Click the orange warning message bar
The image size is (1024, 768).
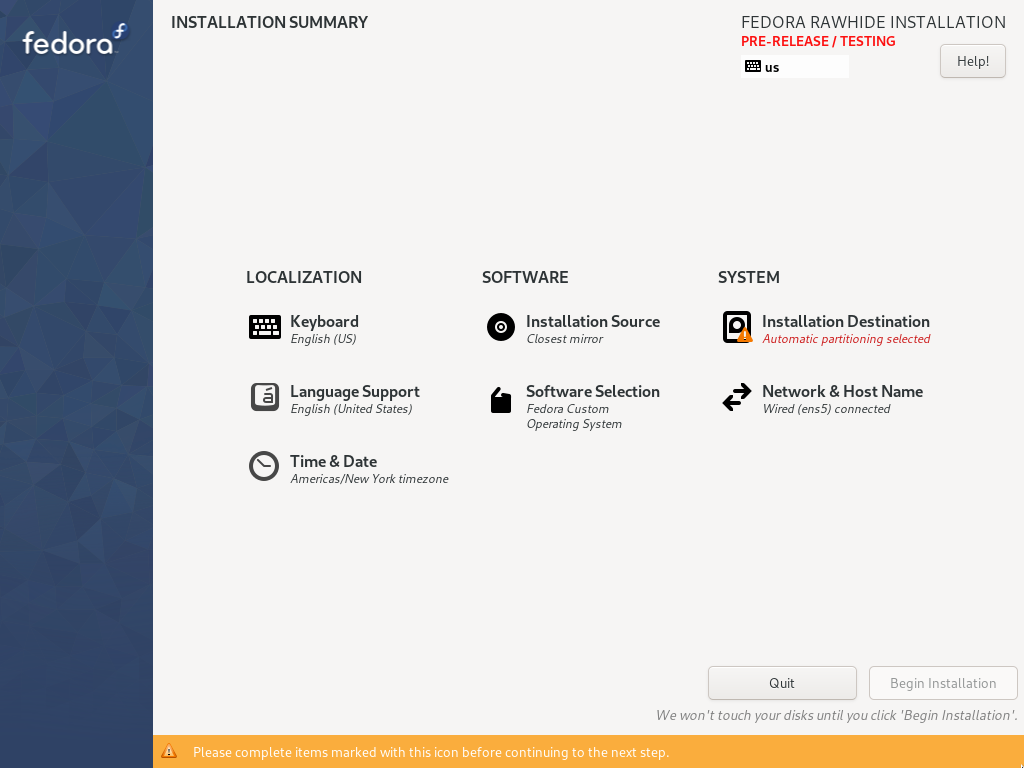[x=588, y=752]
